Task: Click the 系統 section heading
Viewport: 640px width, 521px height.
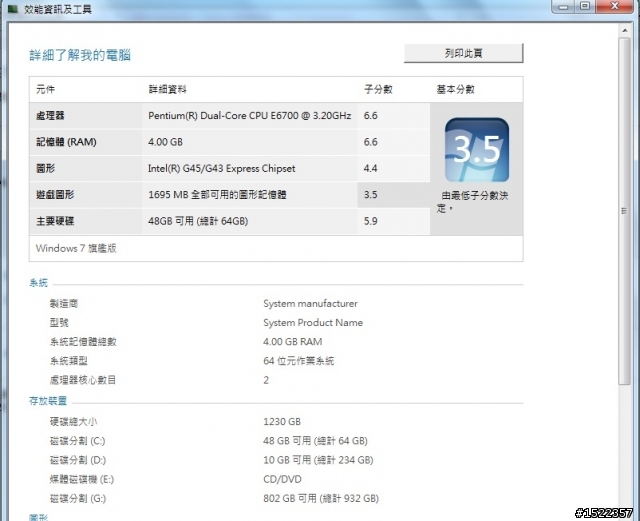Action: click(x=38, y=283)
